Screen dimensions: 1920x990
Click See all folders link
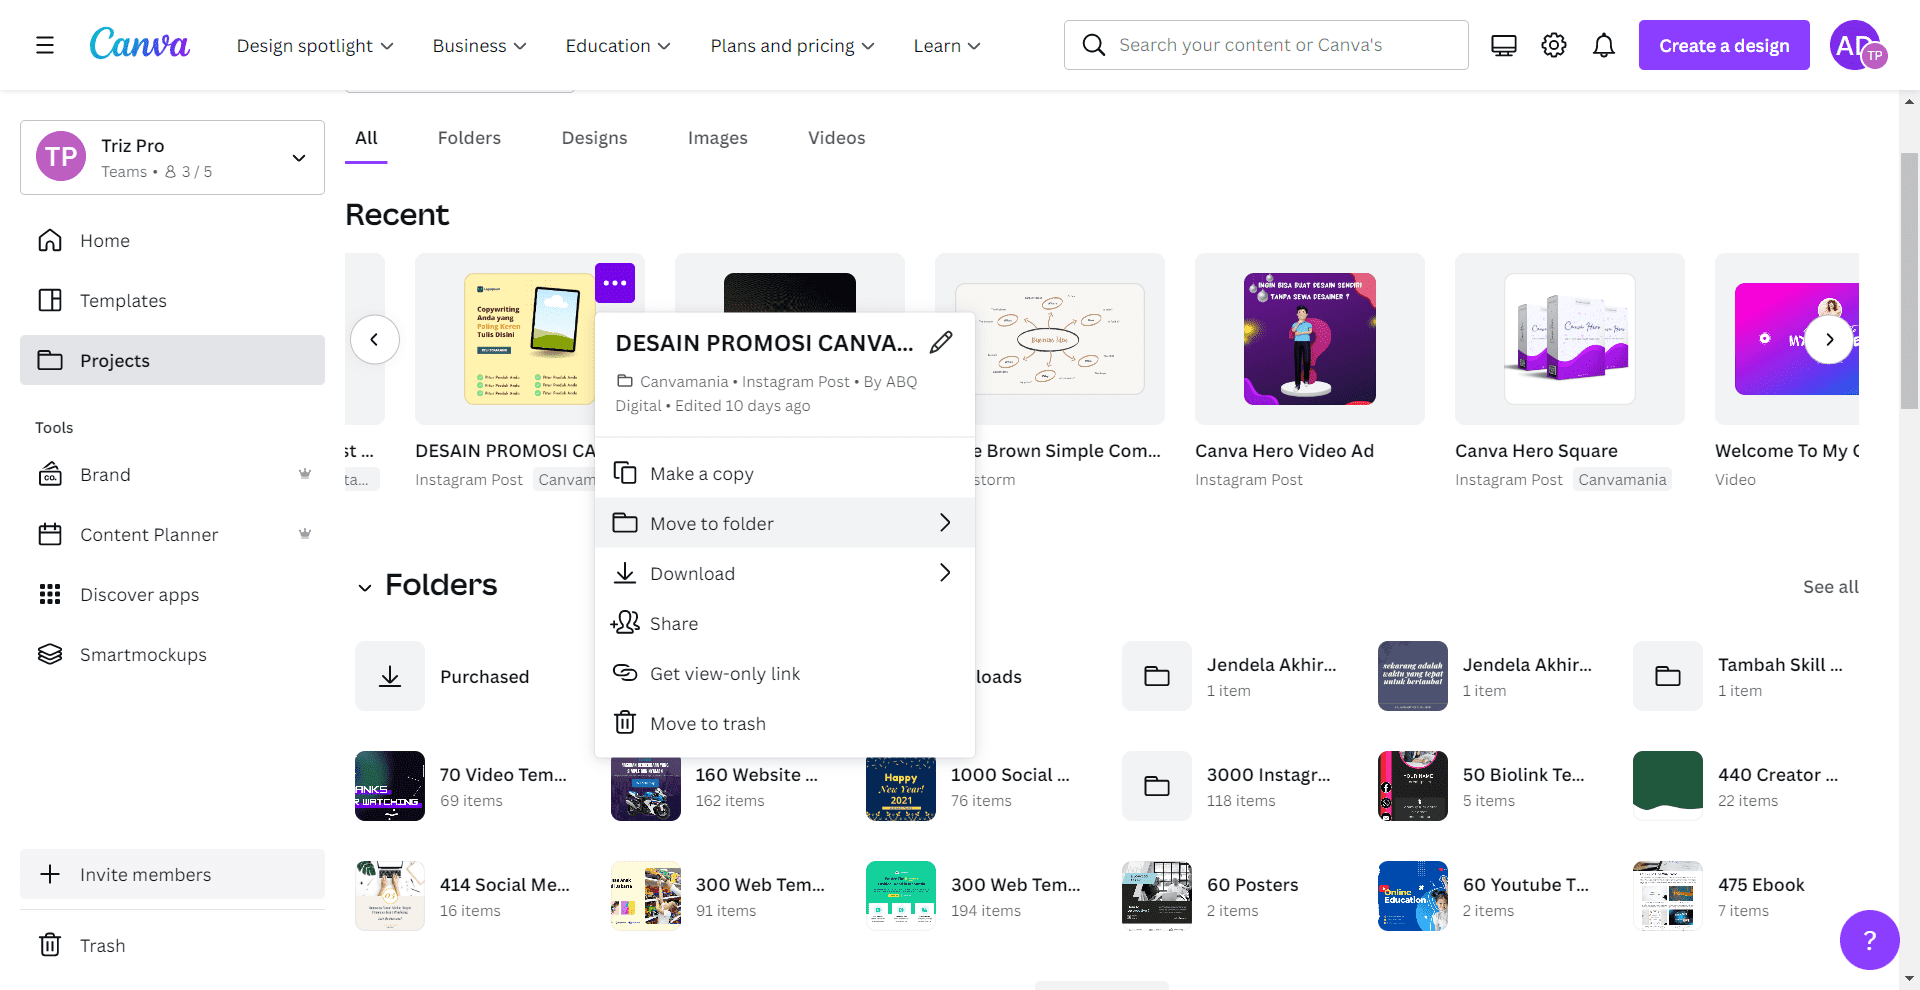(x=1830, y=587)
